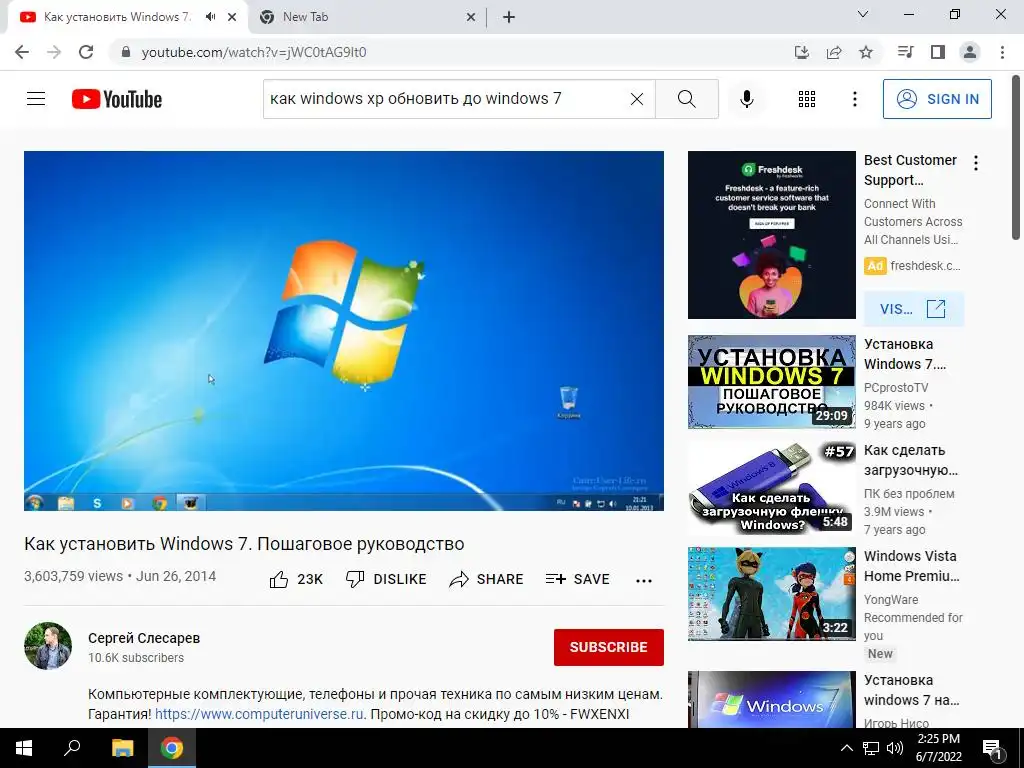Open Windows Vista Home Premium thumbnail
Screen dimensions: 1024x768
tap(771, 594)
